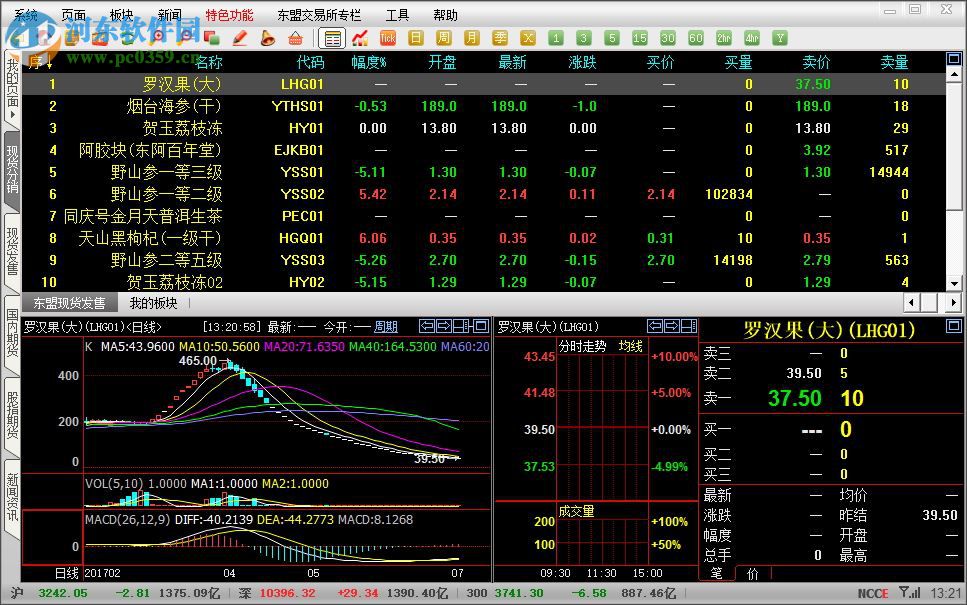The width and height of the screenshot is (967, 605).
Task: Switch to quarterly 季 period
Action: (500, 38)
